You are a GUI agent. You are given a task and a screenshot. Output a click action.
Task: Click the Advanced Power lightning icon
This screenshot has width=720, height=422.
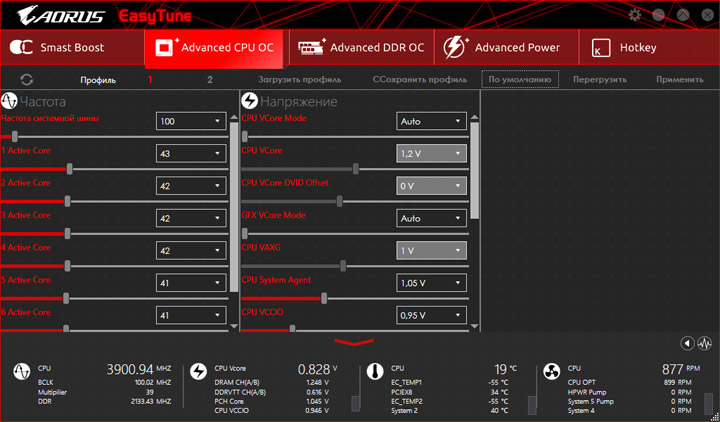click(455, 47)
